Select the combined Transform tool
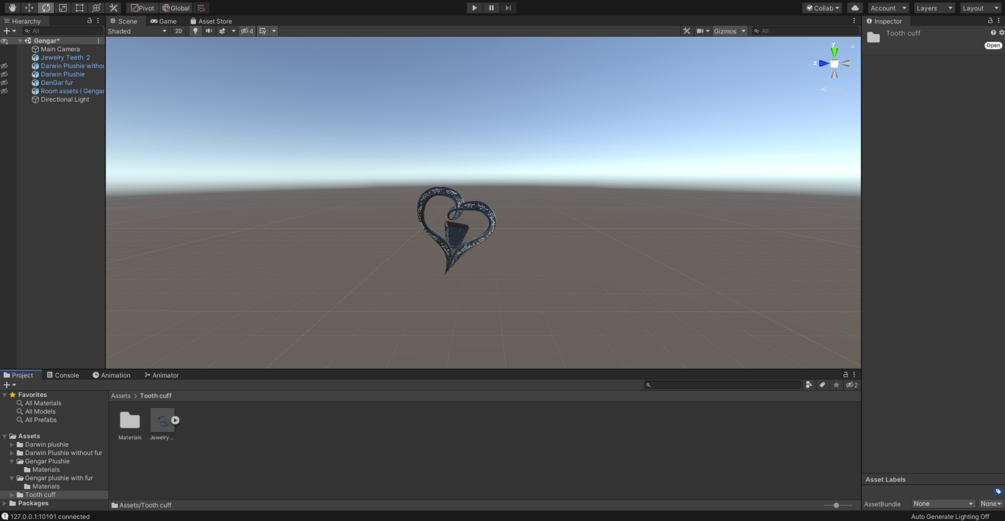Image resolution: width=1005 pixels, height=521 pixels. click(x=96, y=8)
